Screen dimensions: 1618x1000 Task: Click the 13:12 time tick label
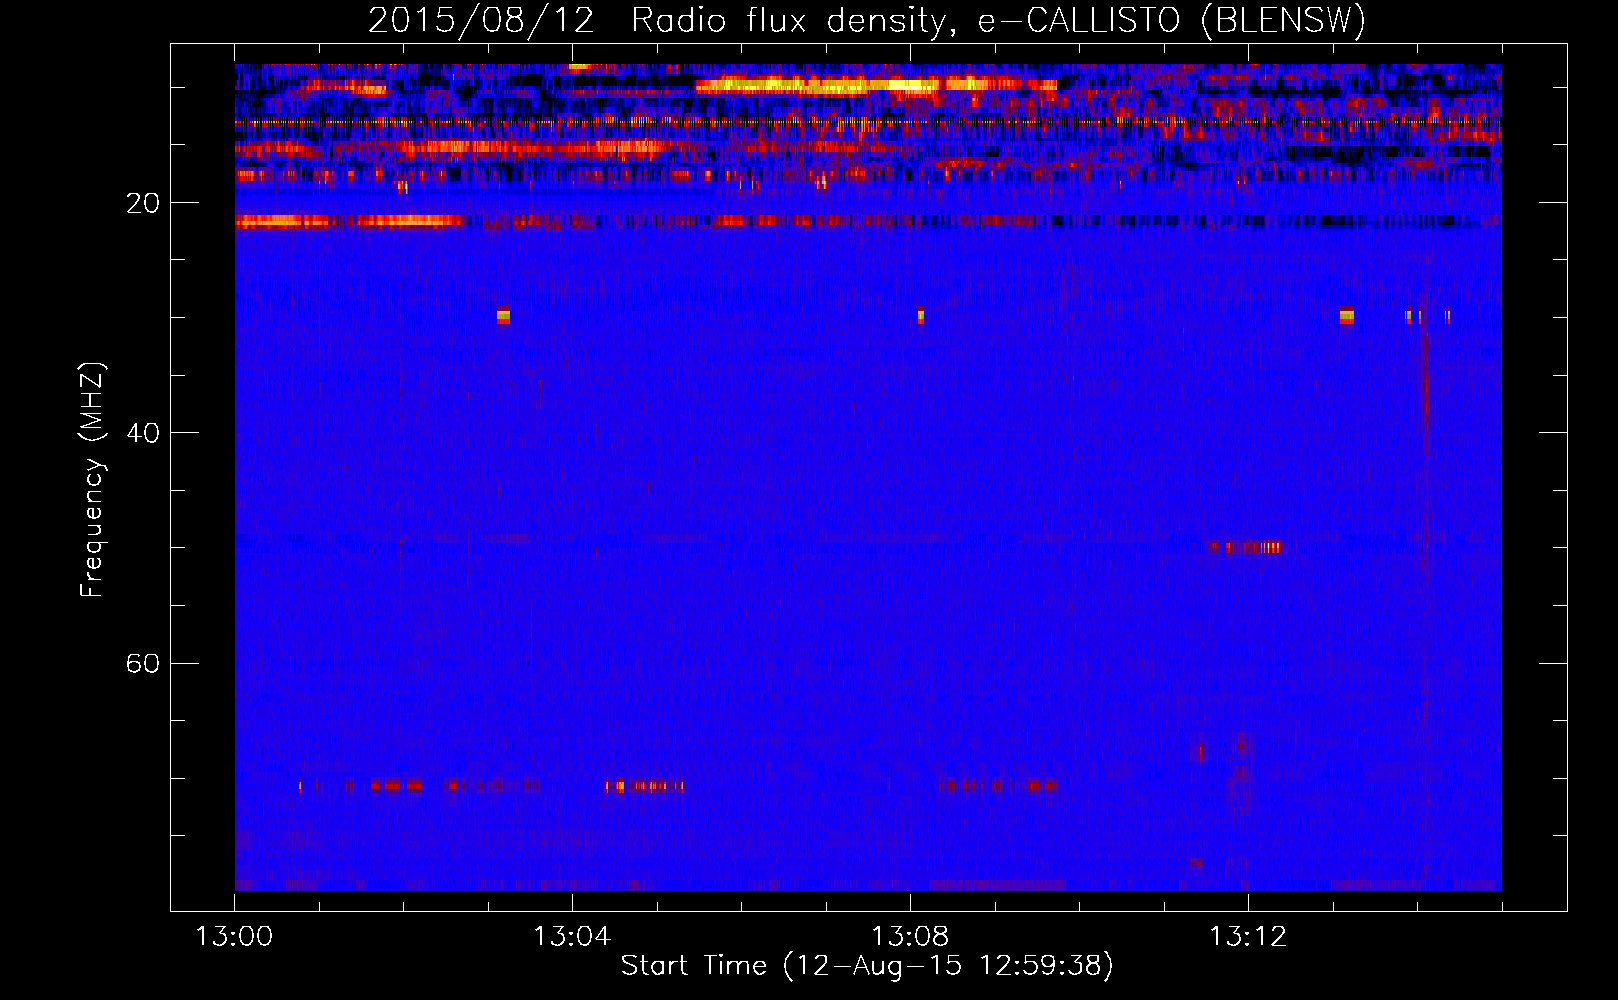(x=1248, y=937)
